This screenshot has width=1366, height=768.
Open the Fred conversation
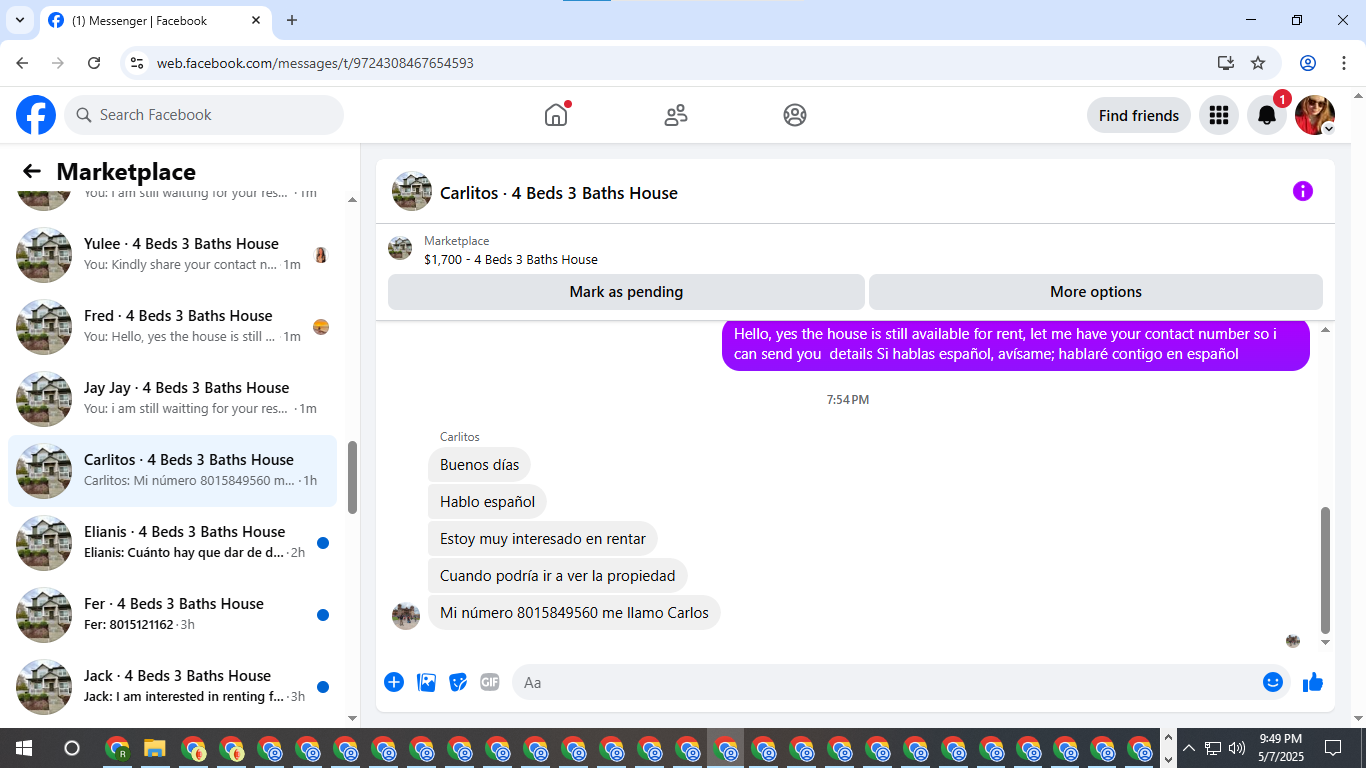click(x=172, y=327)
